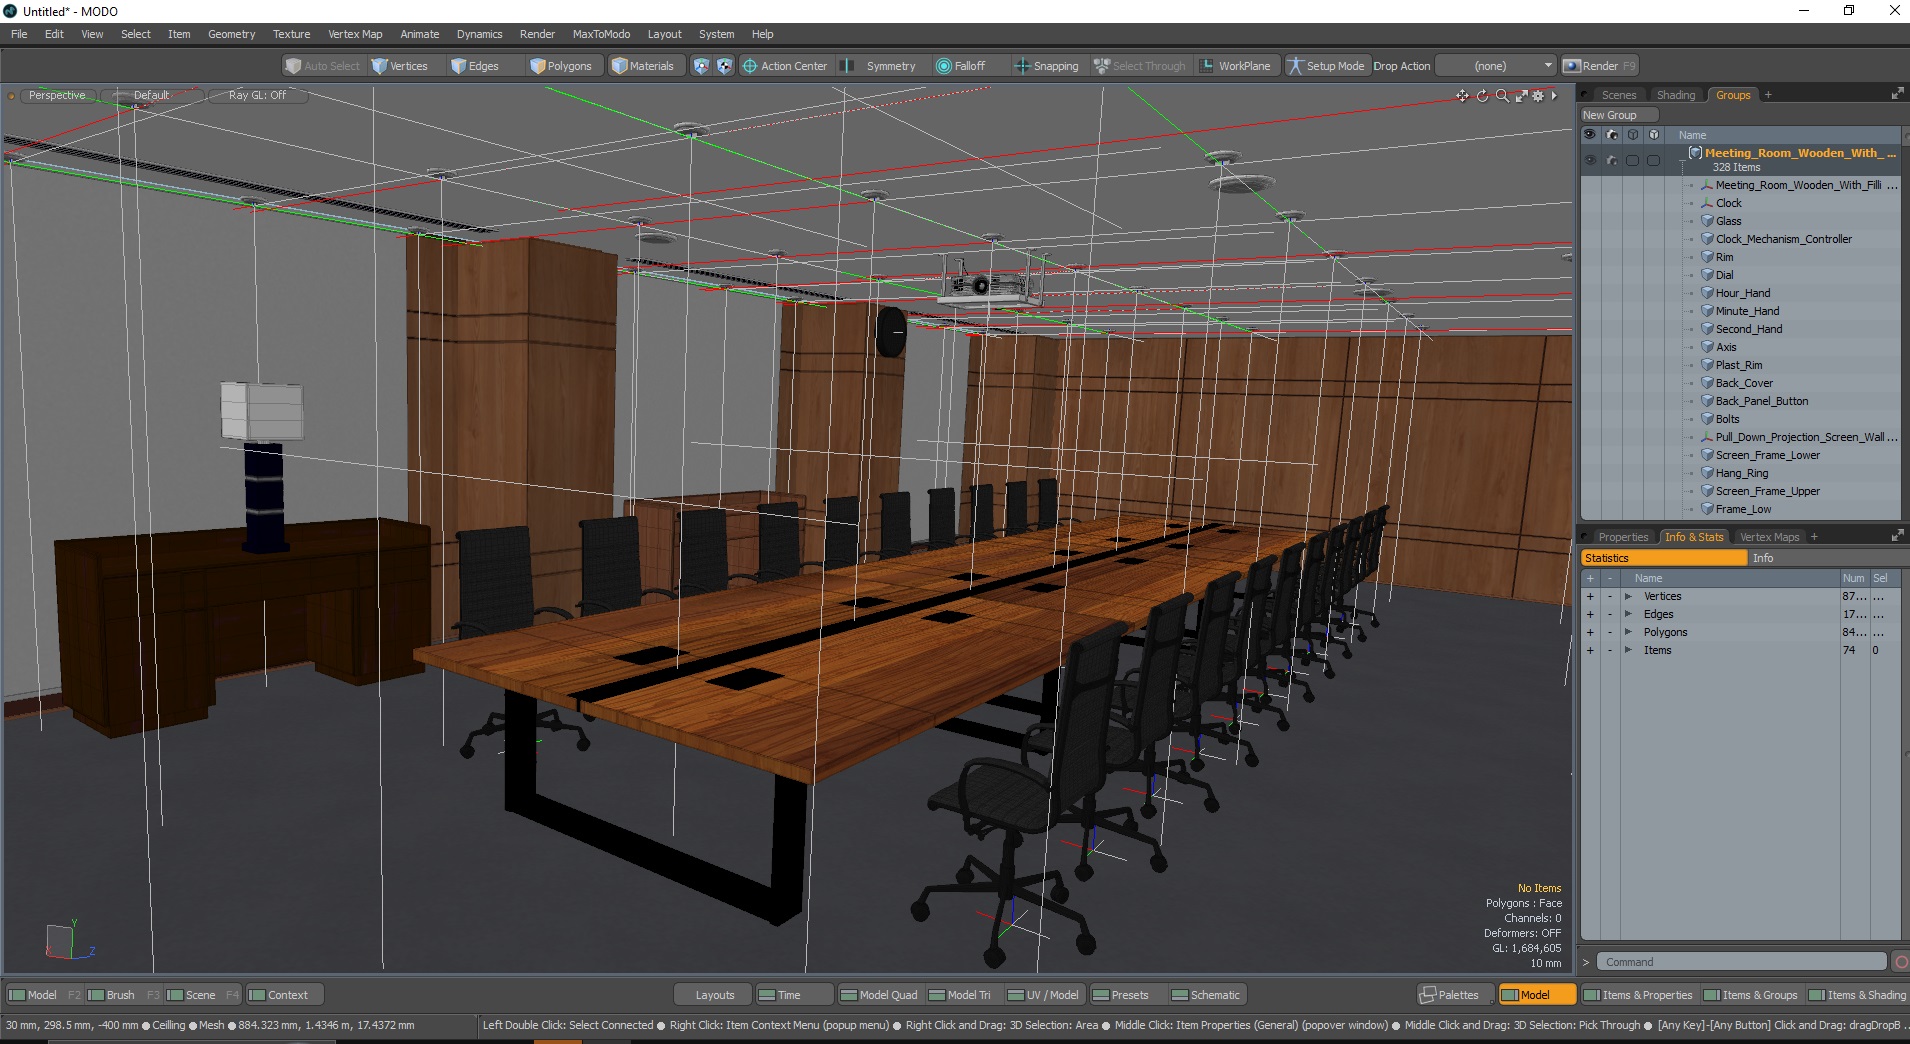This screenshot has height=1044, width=1910.
Task: Click the mesh icon of the Glass item
Action: pos(1708,221)
